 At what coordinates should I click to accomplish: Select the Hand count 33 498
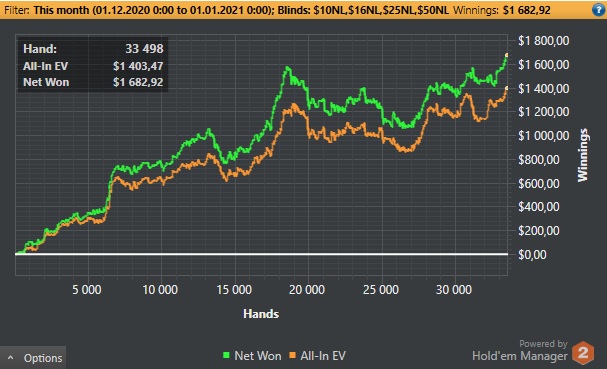click(144, 49)
